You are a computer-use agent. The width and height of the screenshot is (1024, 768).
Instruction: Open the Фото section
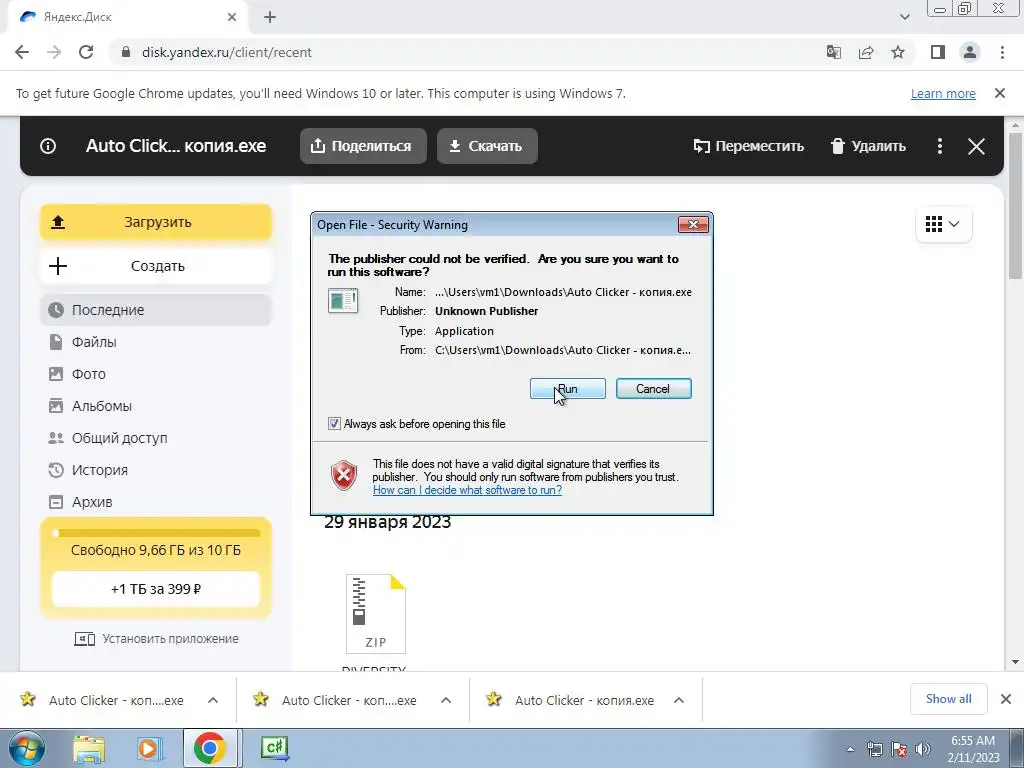click(x=155, y=374)
